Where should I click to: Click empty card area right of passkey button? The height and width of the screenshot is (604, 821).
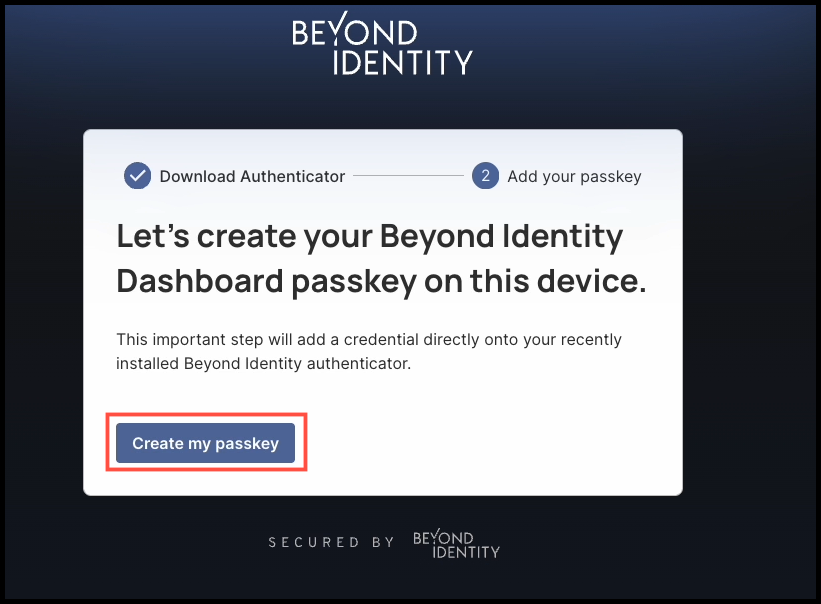(x=487, y=443)
